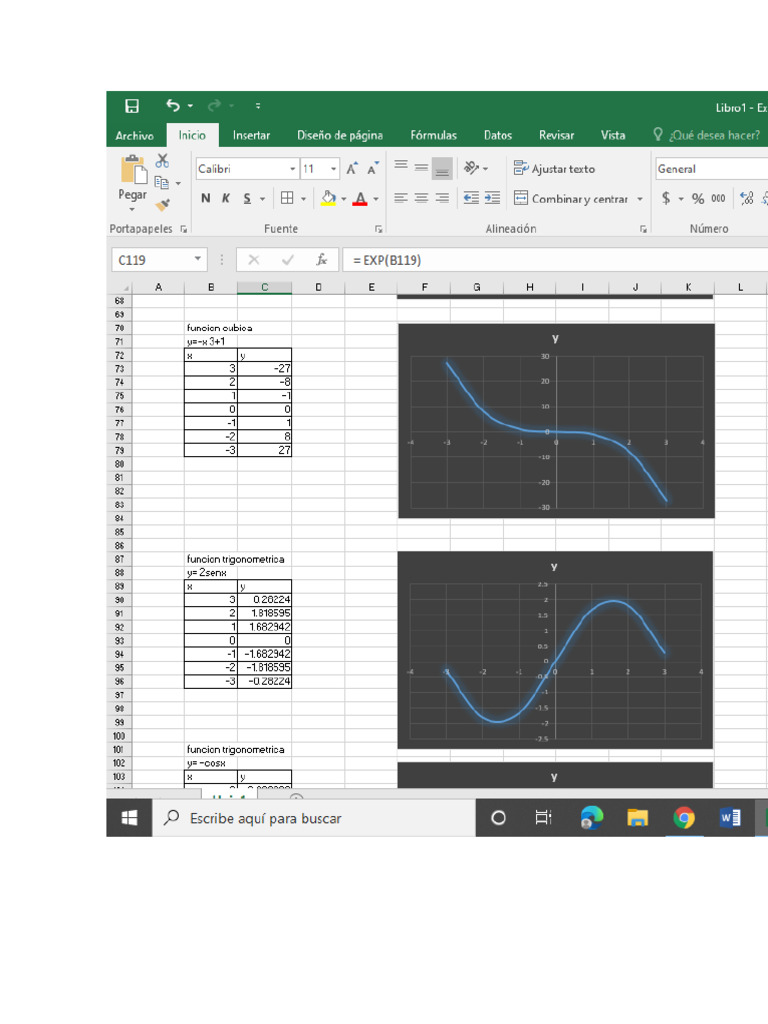This screenshot has width=768, height=1024.
Task: Align text to the top of cell
Action: (x=401, y=167)
